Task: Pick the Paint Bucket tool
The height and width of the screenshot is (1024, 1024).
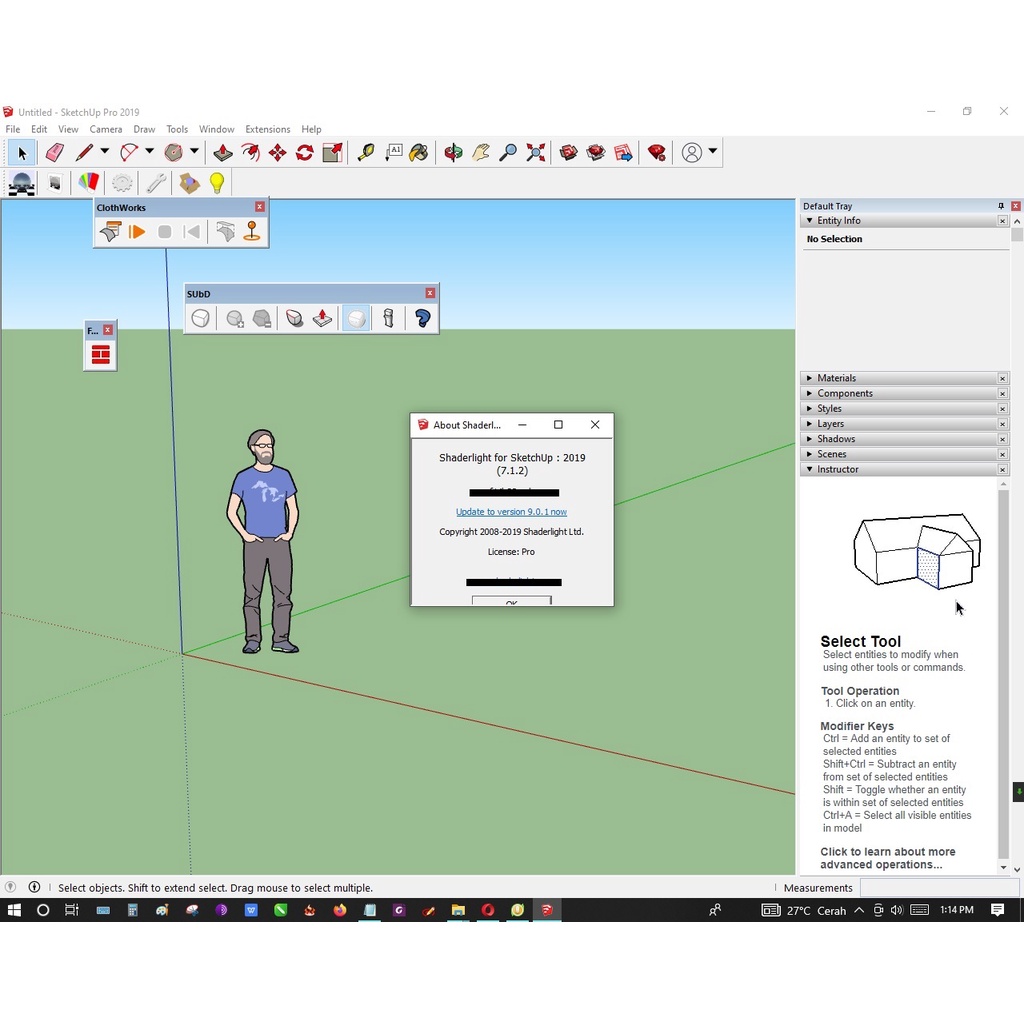Action: 419,152
